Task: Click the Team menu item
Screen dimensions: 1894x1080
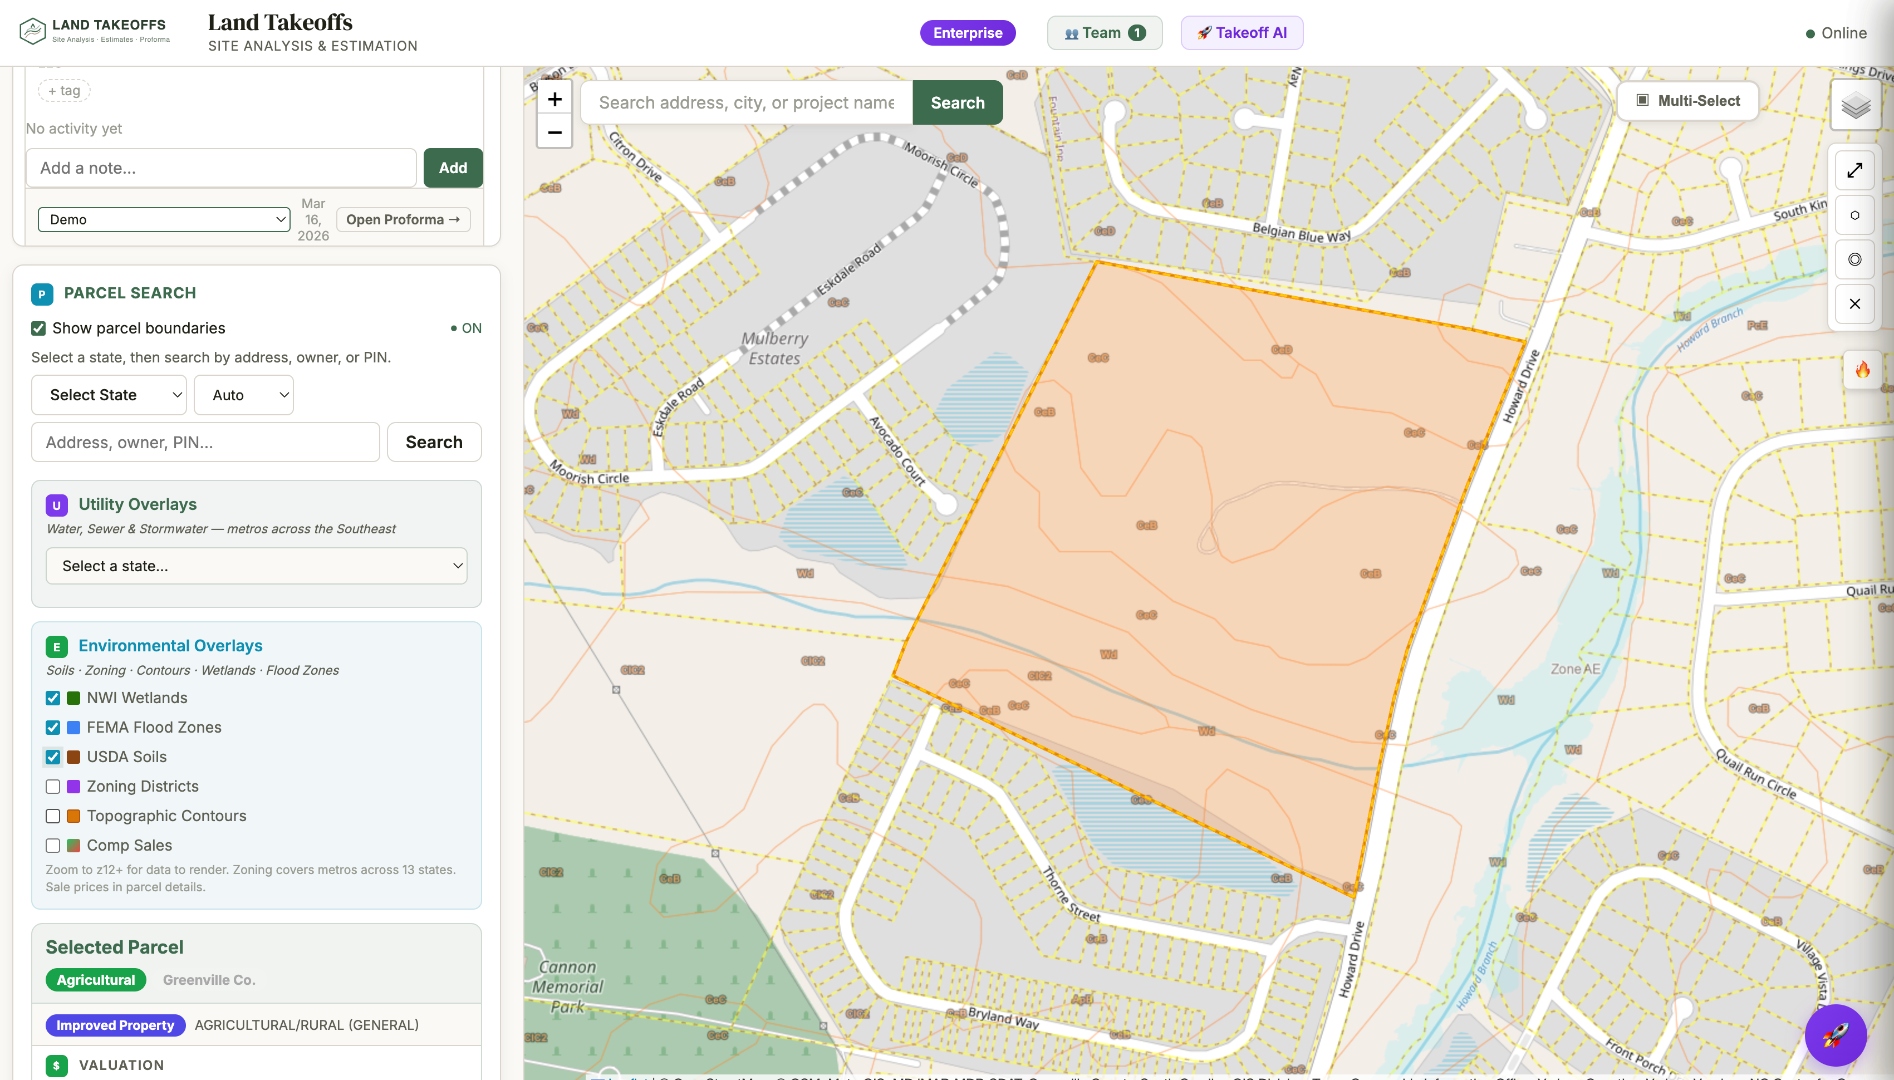Action: (1104, 32)
